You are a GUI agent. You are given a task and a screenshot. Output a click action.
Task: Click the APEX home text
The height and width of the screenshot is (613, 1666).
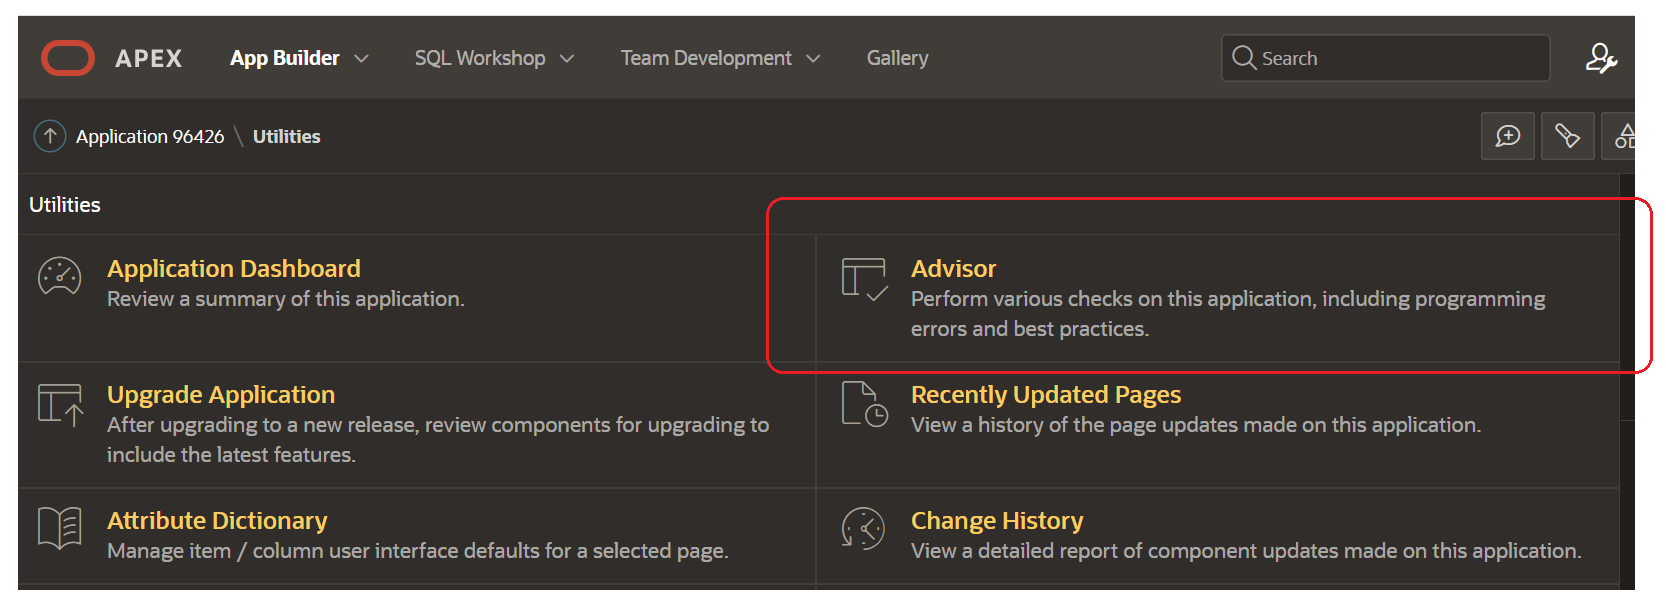click(149, 59)
